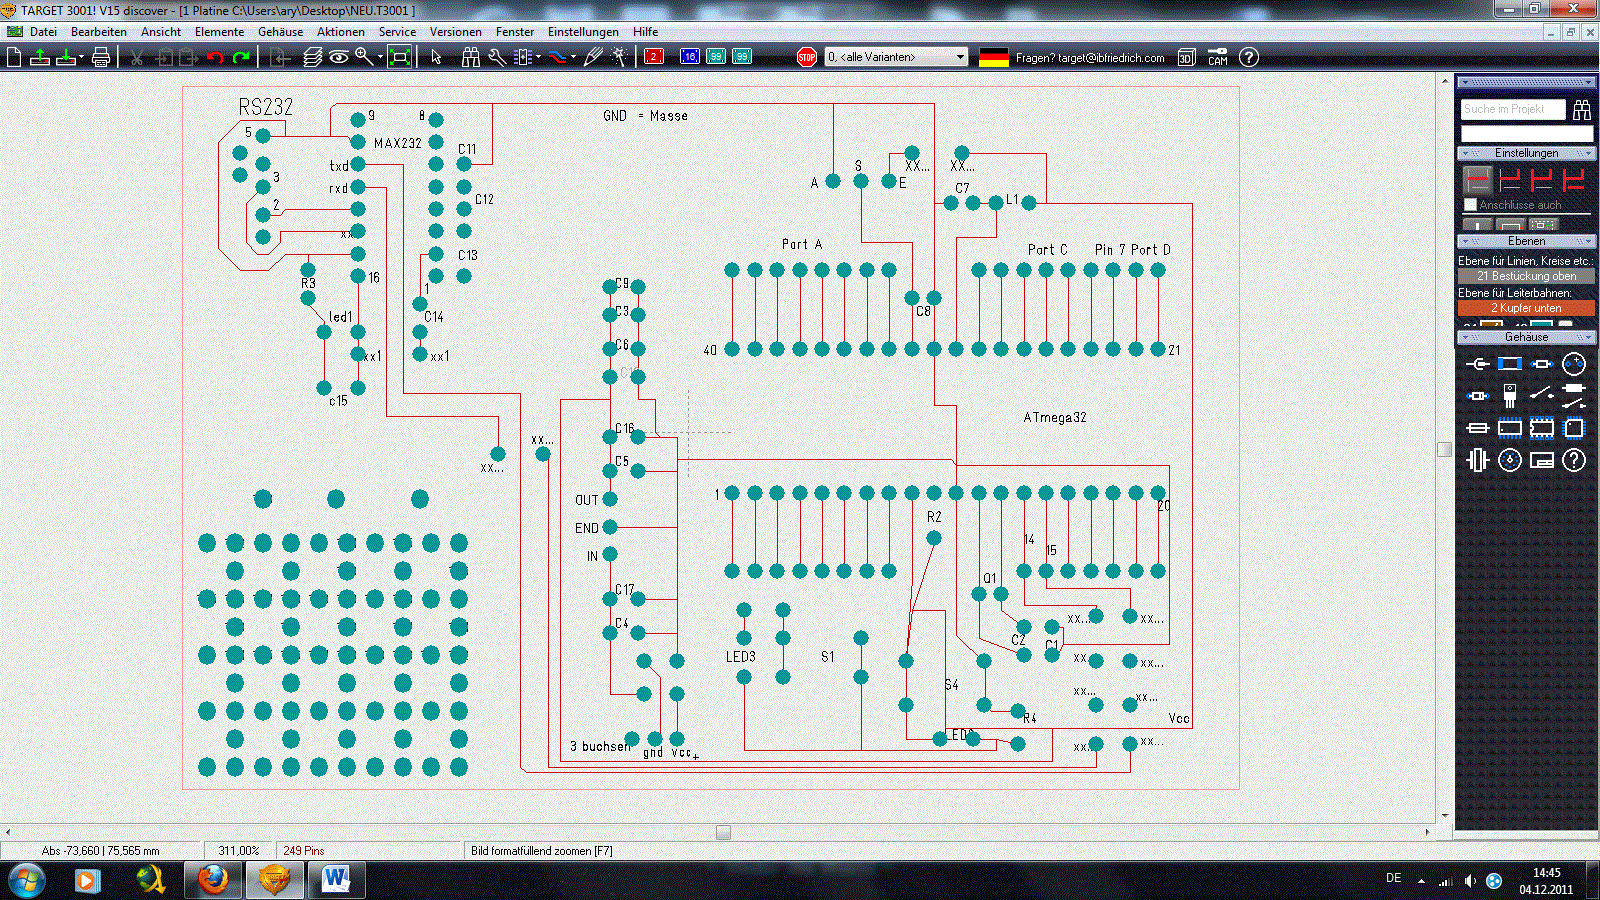Open the CAM tool icon
This screenshot has width=1600, height=900.
[1217, 57]
